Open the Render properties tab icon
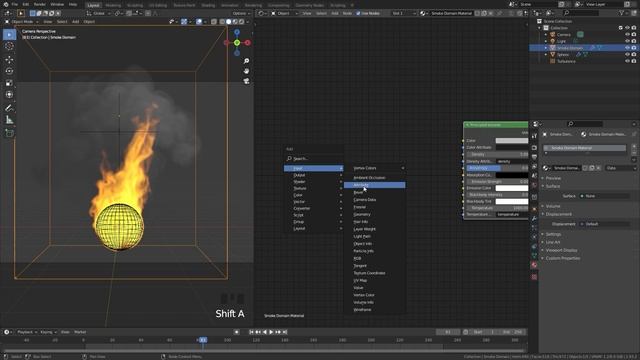 point(534,147)
